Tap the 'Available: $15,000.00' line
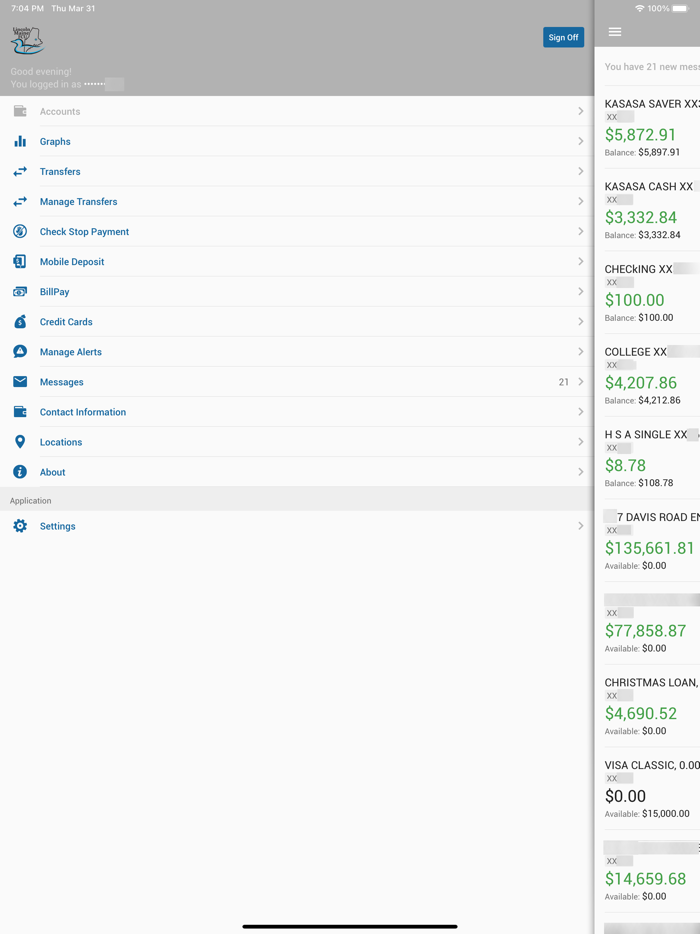Viewport: 700px width, 934px height. (647, 813)
